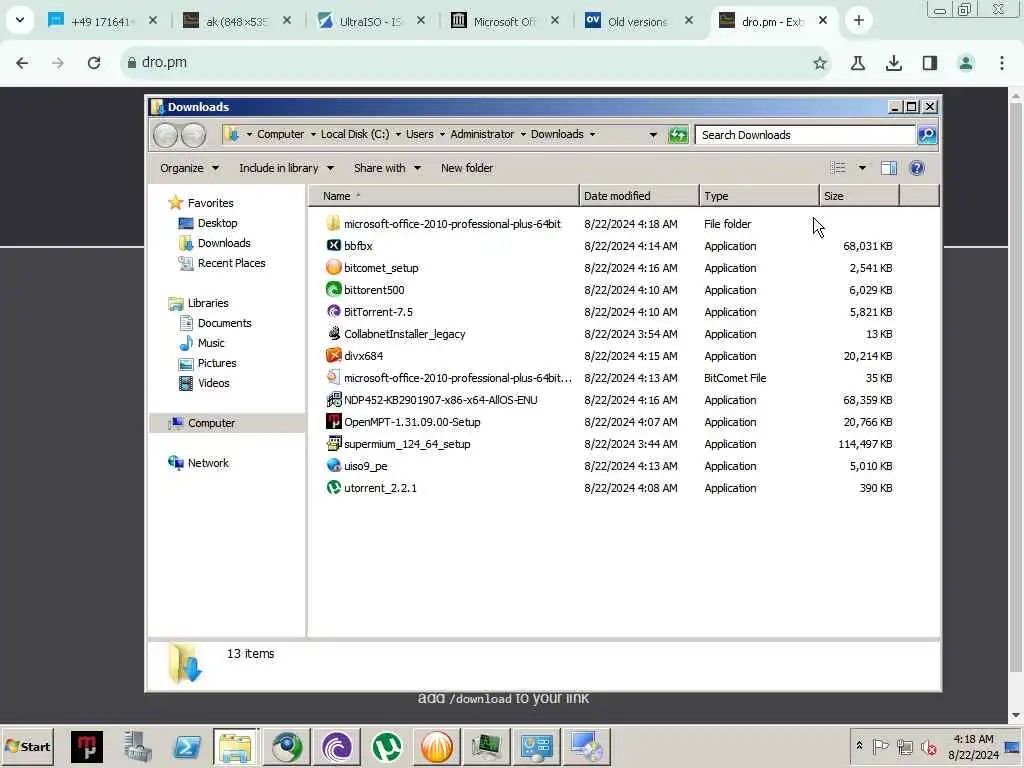Screen dimensions: 1024x768
Task: Open the Chrome Labs flask icon
Action: click(x=857, y=63)
